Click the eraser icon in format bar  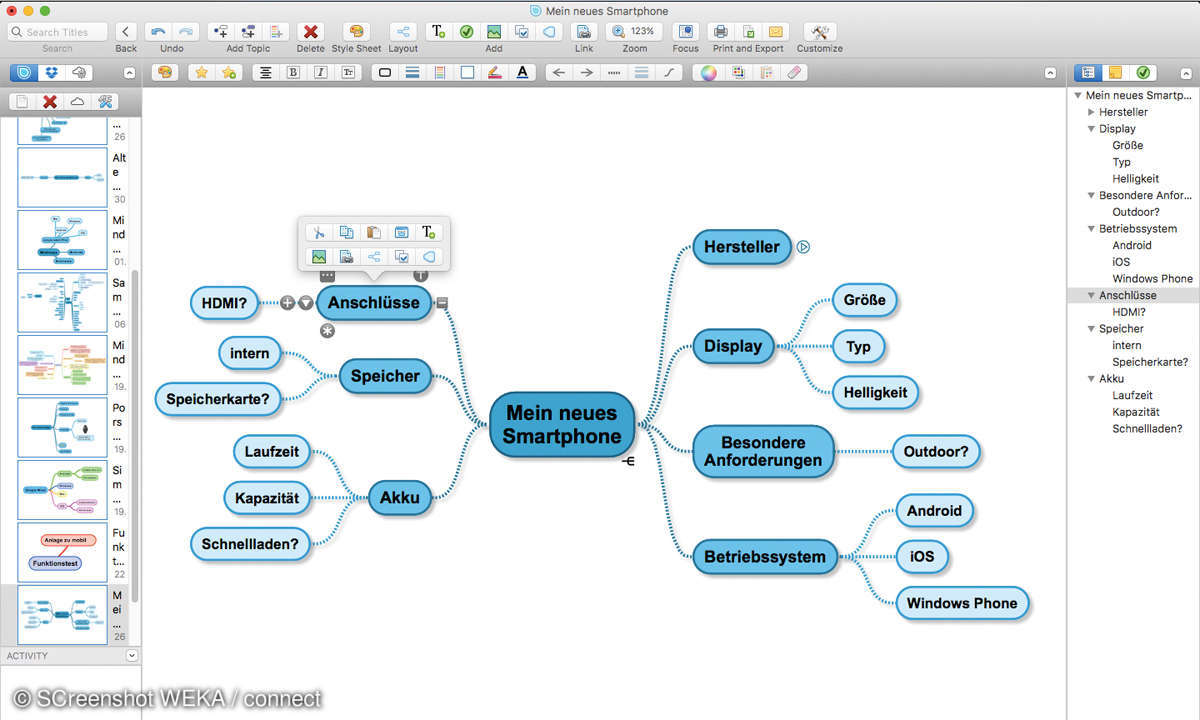795,72
